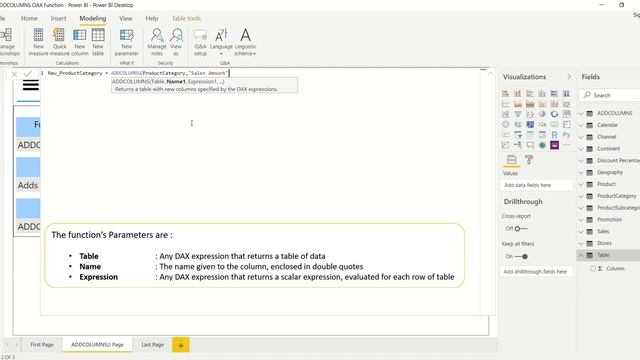
Task: Expand the ADDCOLUMNS table in Fields
Action: (581, 113)
